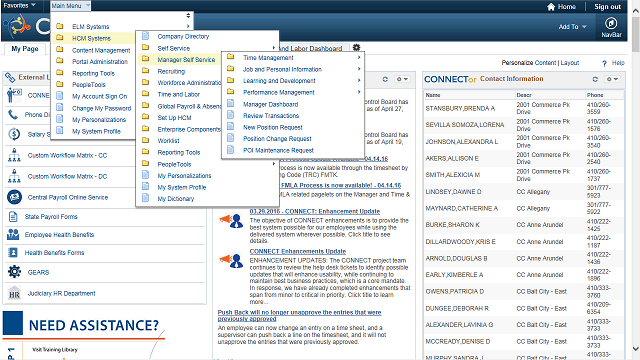This screenshot has width=640, height=360.
Task: Open center pagelet settings dropdown
Action: click(x=402, y=79)
